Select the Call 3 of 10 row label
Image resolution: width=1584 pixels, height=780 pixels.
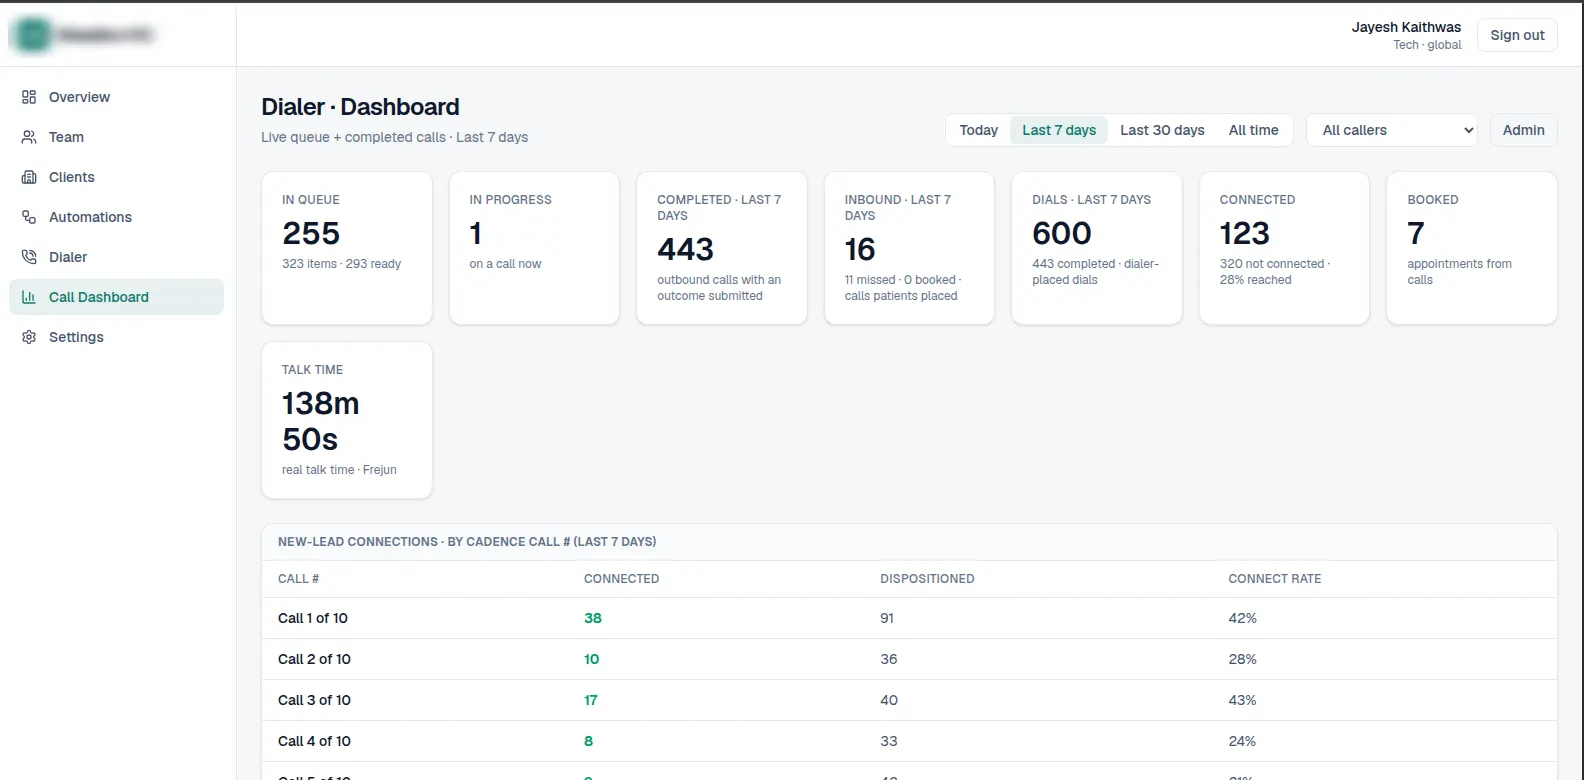314,700
